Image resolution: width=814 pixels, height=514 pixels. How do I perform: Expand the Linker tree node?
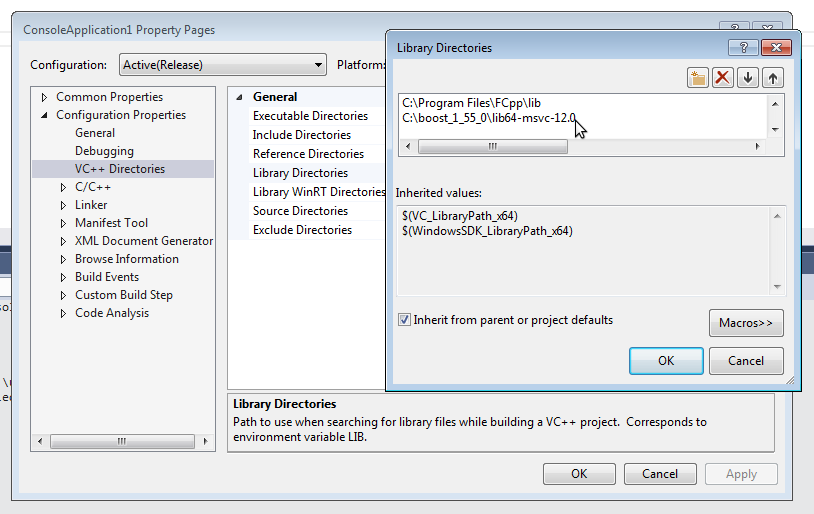[63, 205]
